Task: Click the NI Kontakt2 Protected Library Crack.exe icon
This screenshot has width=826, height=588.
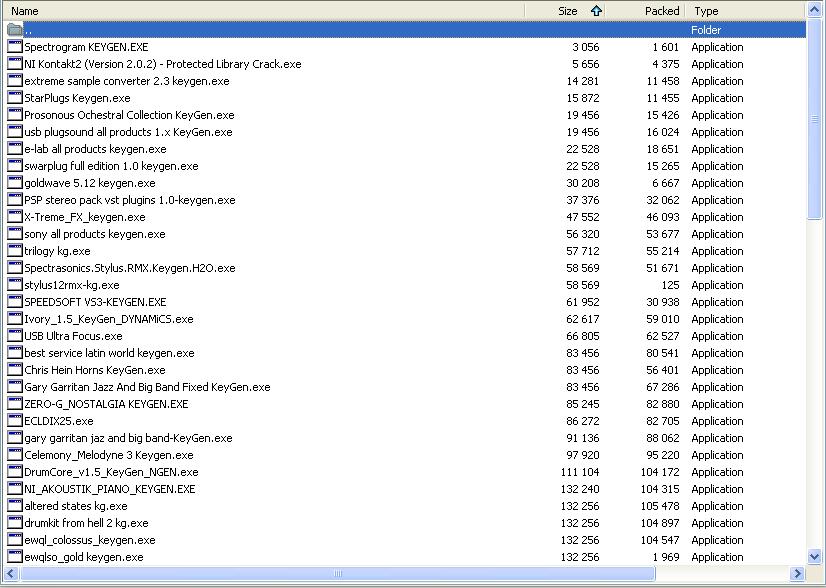Action: click(x=15, y=64)
